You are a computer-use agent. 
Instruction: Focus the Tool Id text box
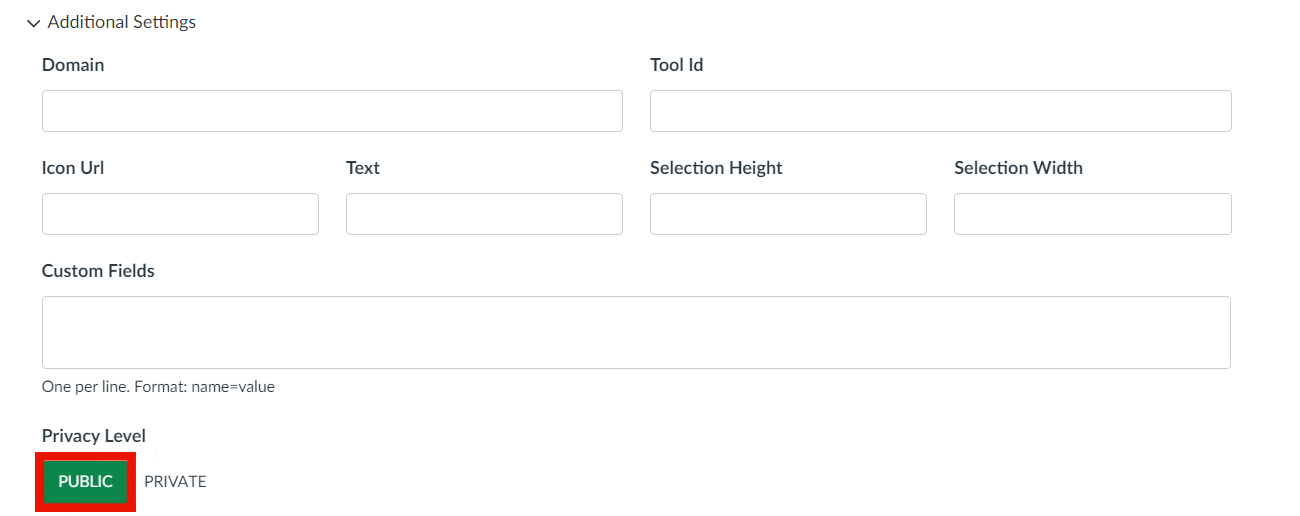pos(940,111)
